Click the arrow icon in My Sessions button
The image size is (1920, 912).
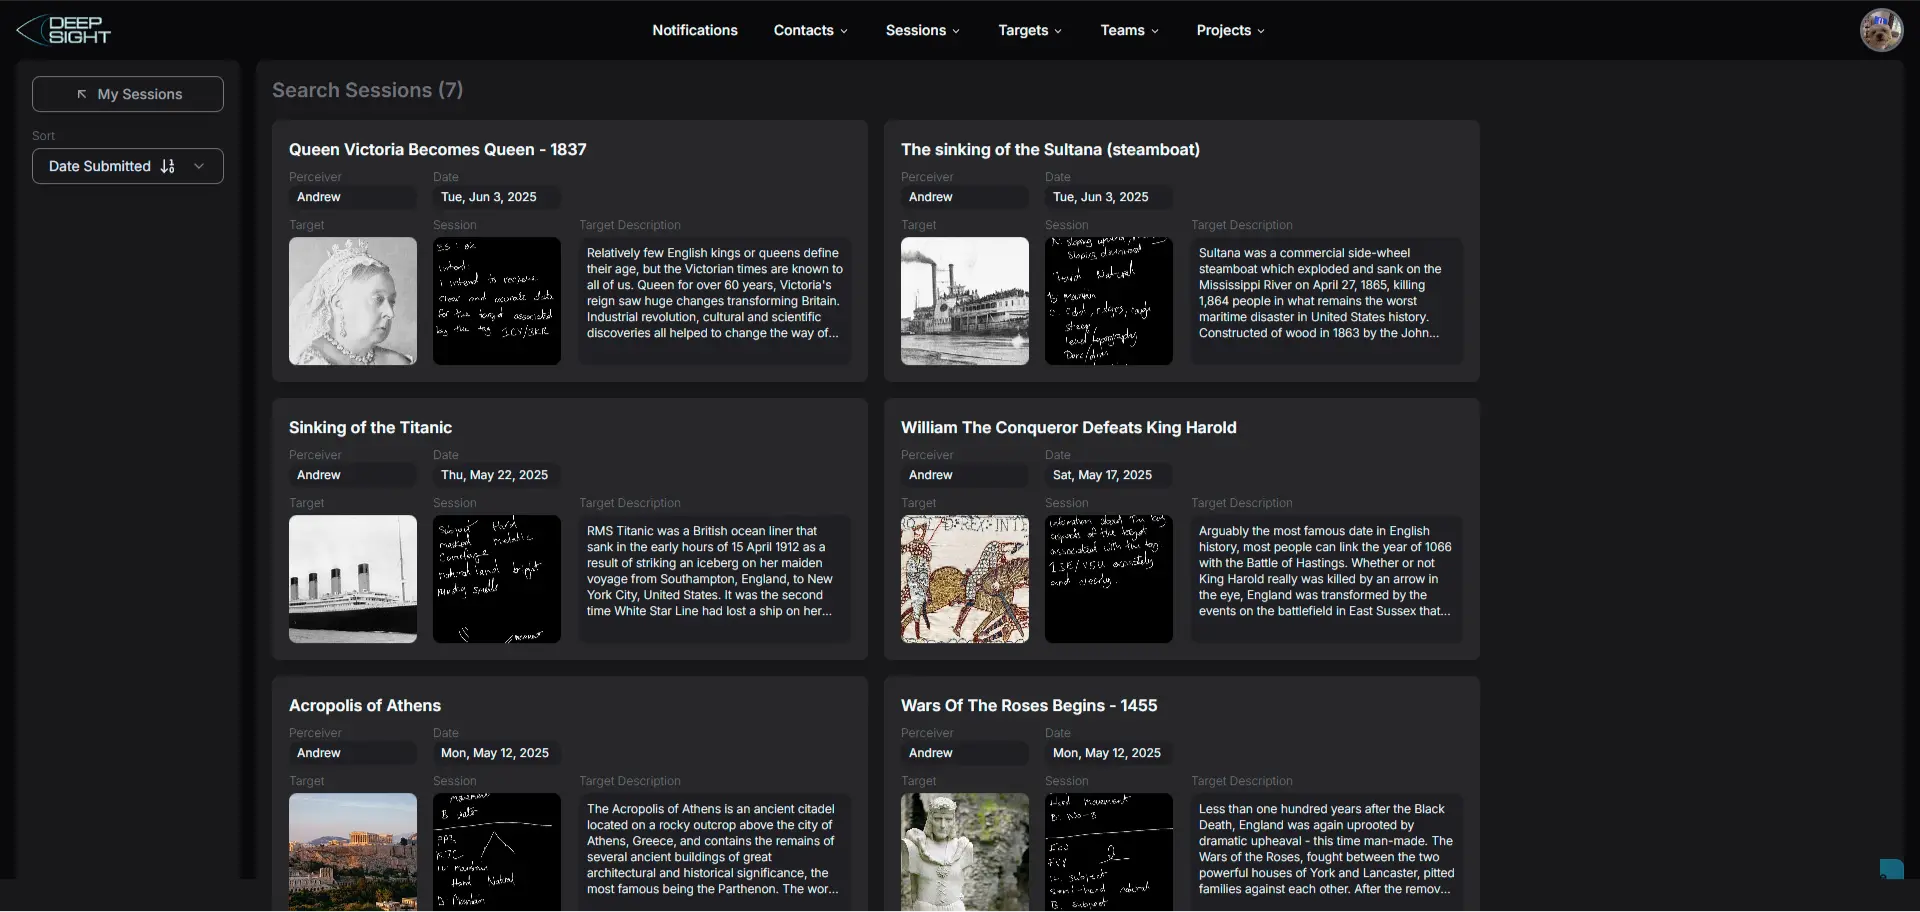[x=82, y=94]
